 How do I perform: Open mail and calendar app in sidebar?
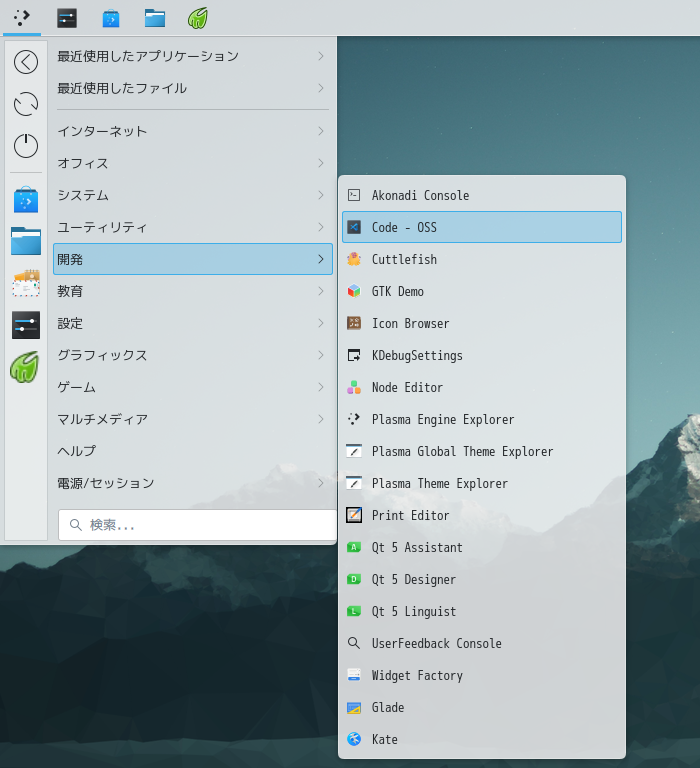[x=26, y=283]
